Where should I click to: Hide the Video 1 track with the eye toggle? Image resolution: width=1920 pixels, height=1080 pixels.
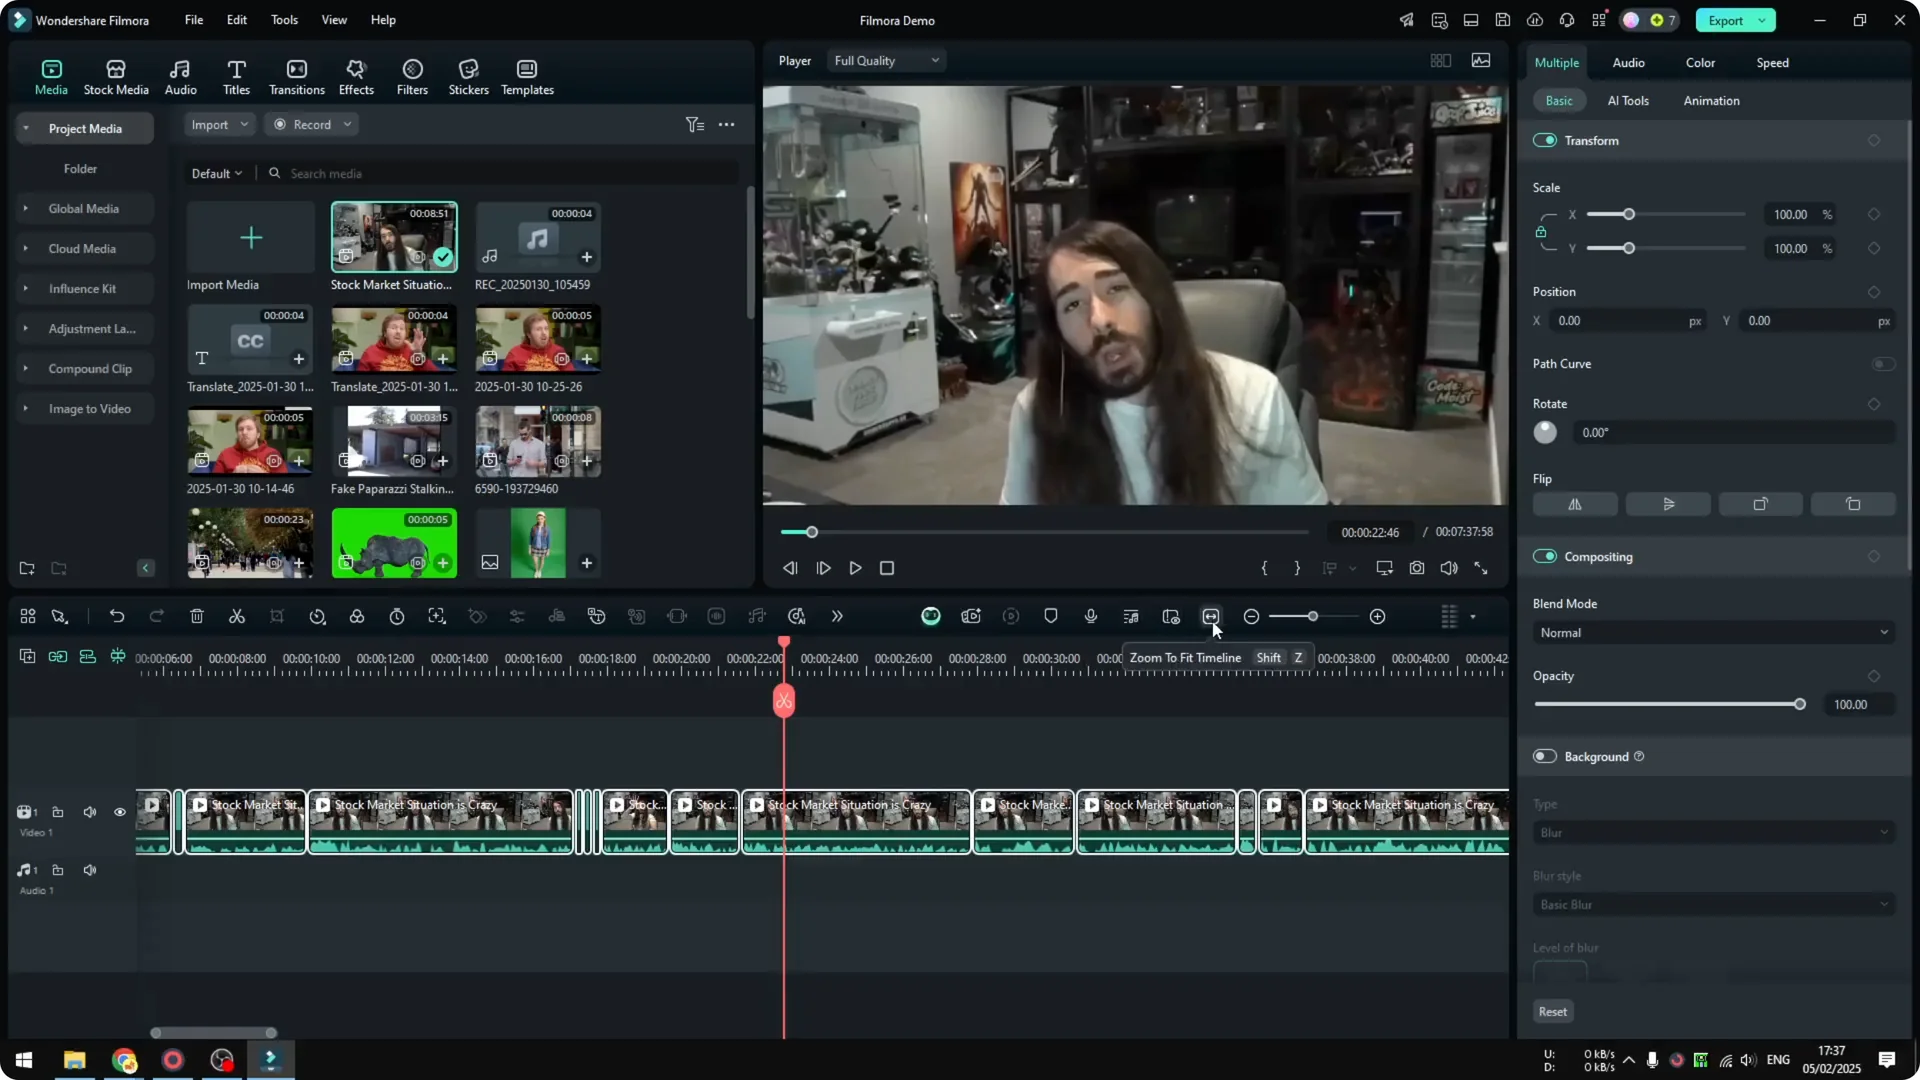[x=120, y=812]
